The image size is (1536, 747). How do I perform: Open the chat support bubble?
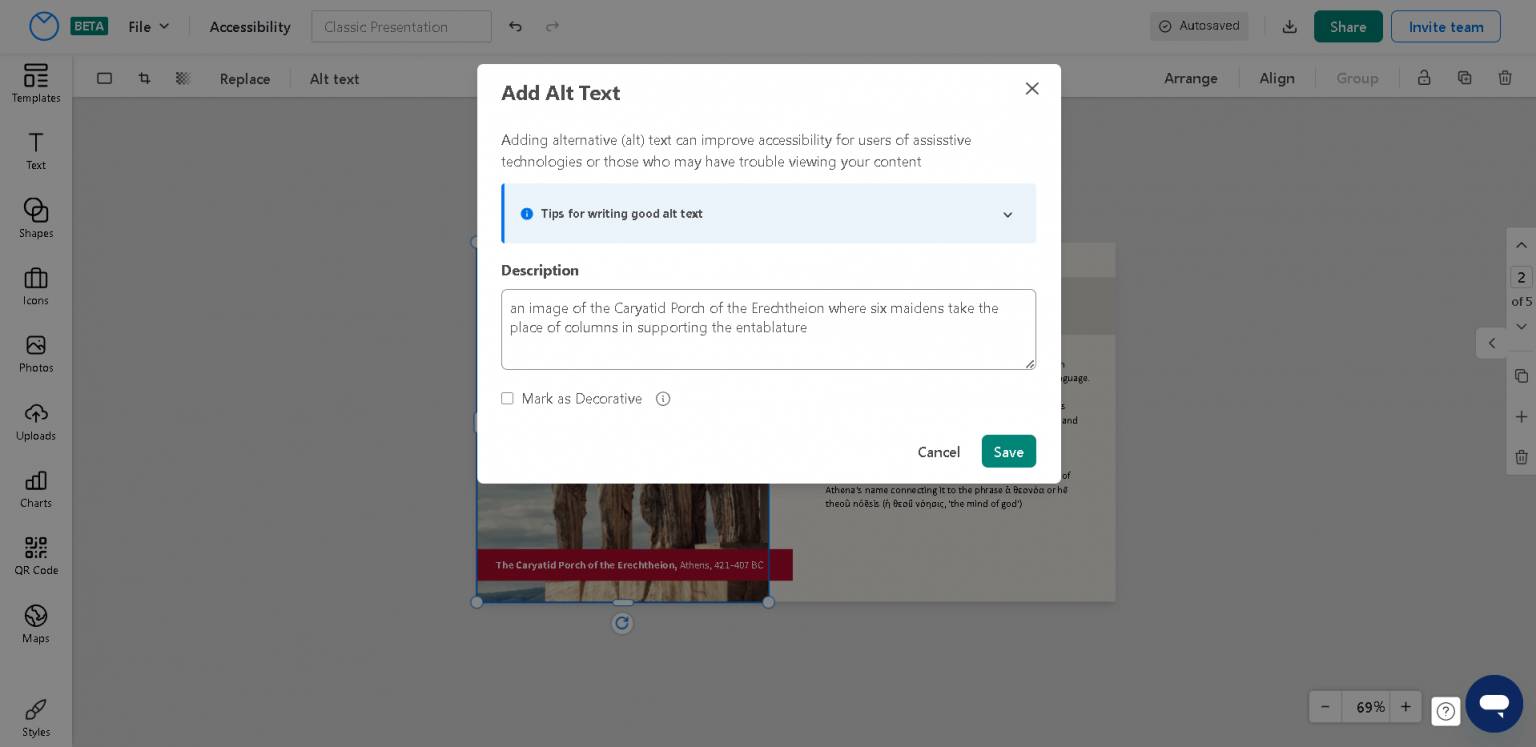[x=1494, y=703]
